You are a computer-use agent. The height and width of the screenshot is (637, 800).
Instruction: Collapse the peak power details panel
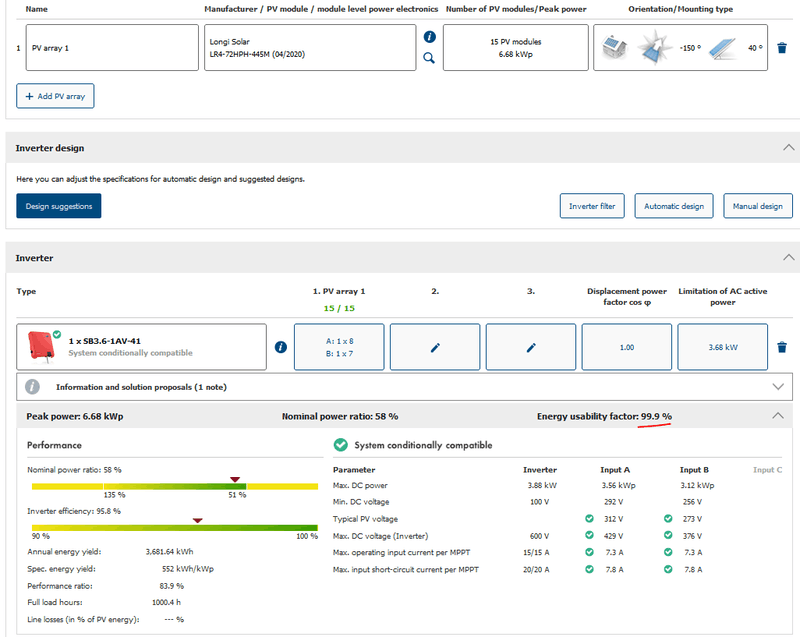tap(778, 415)
